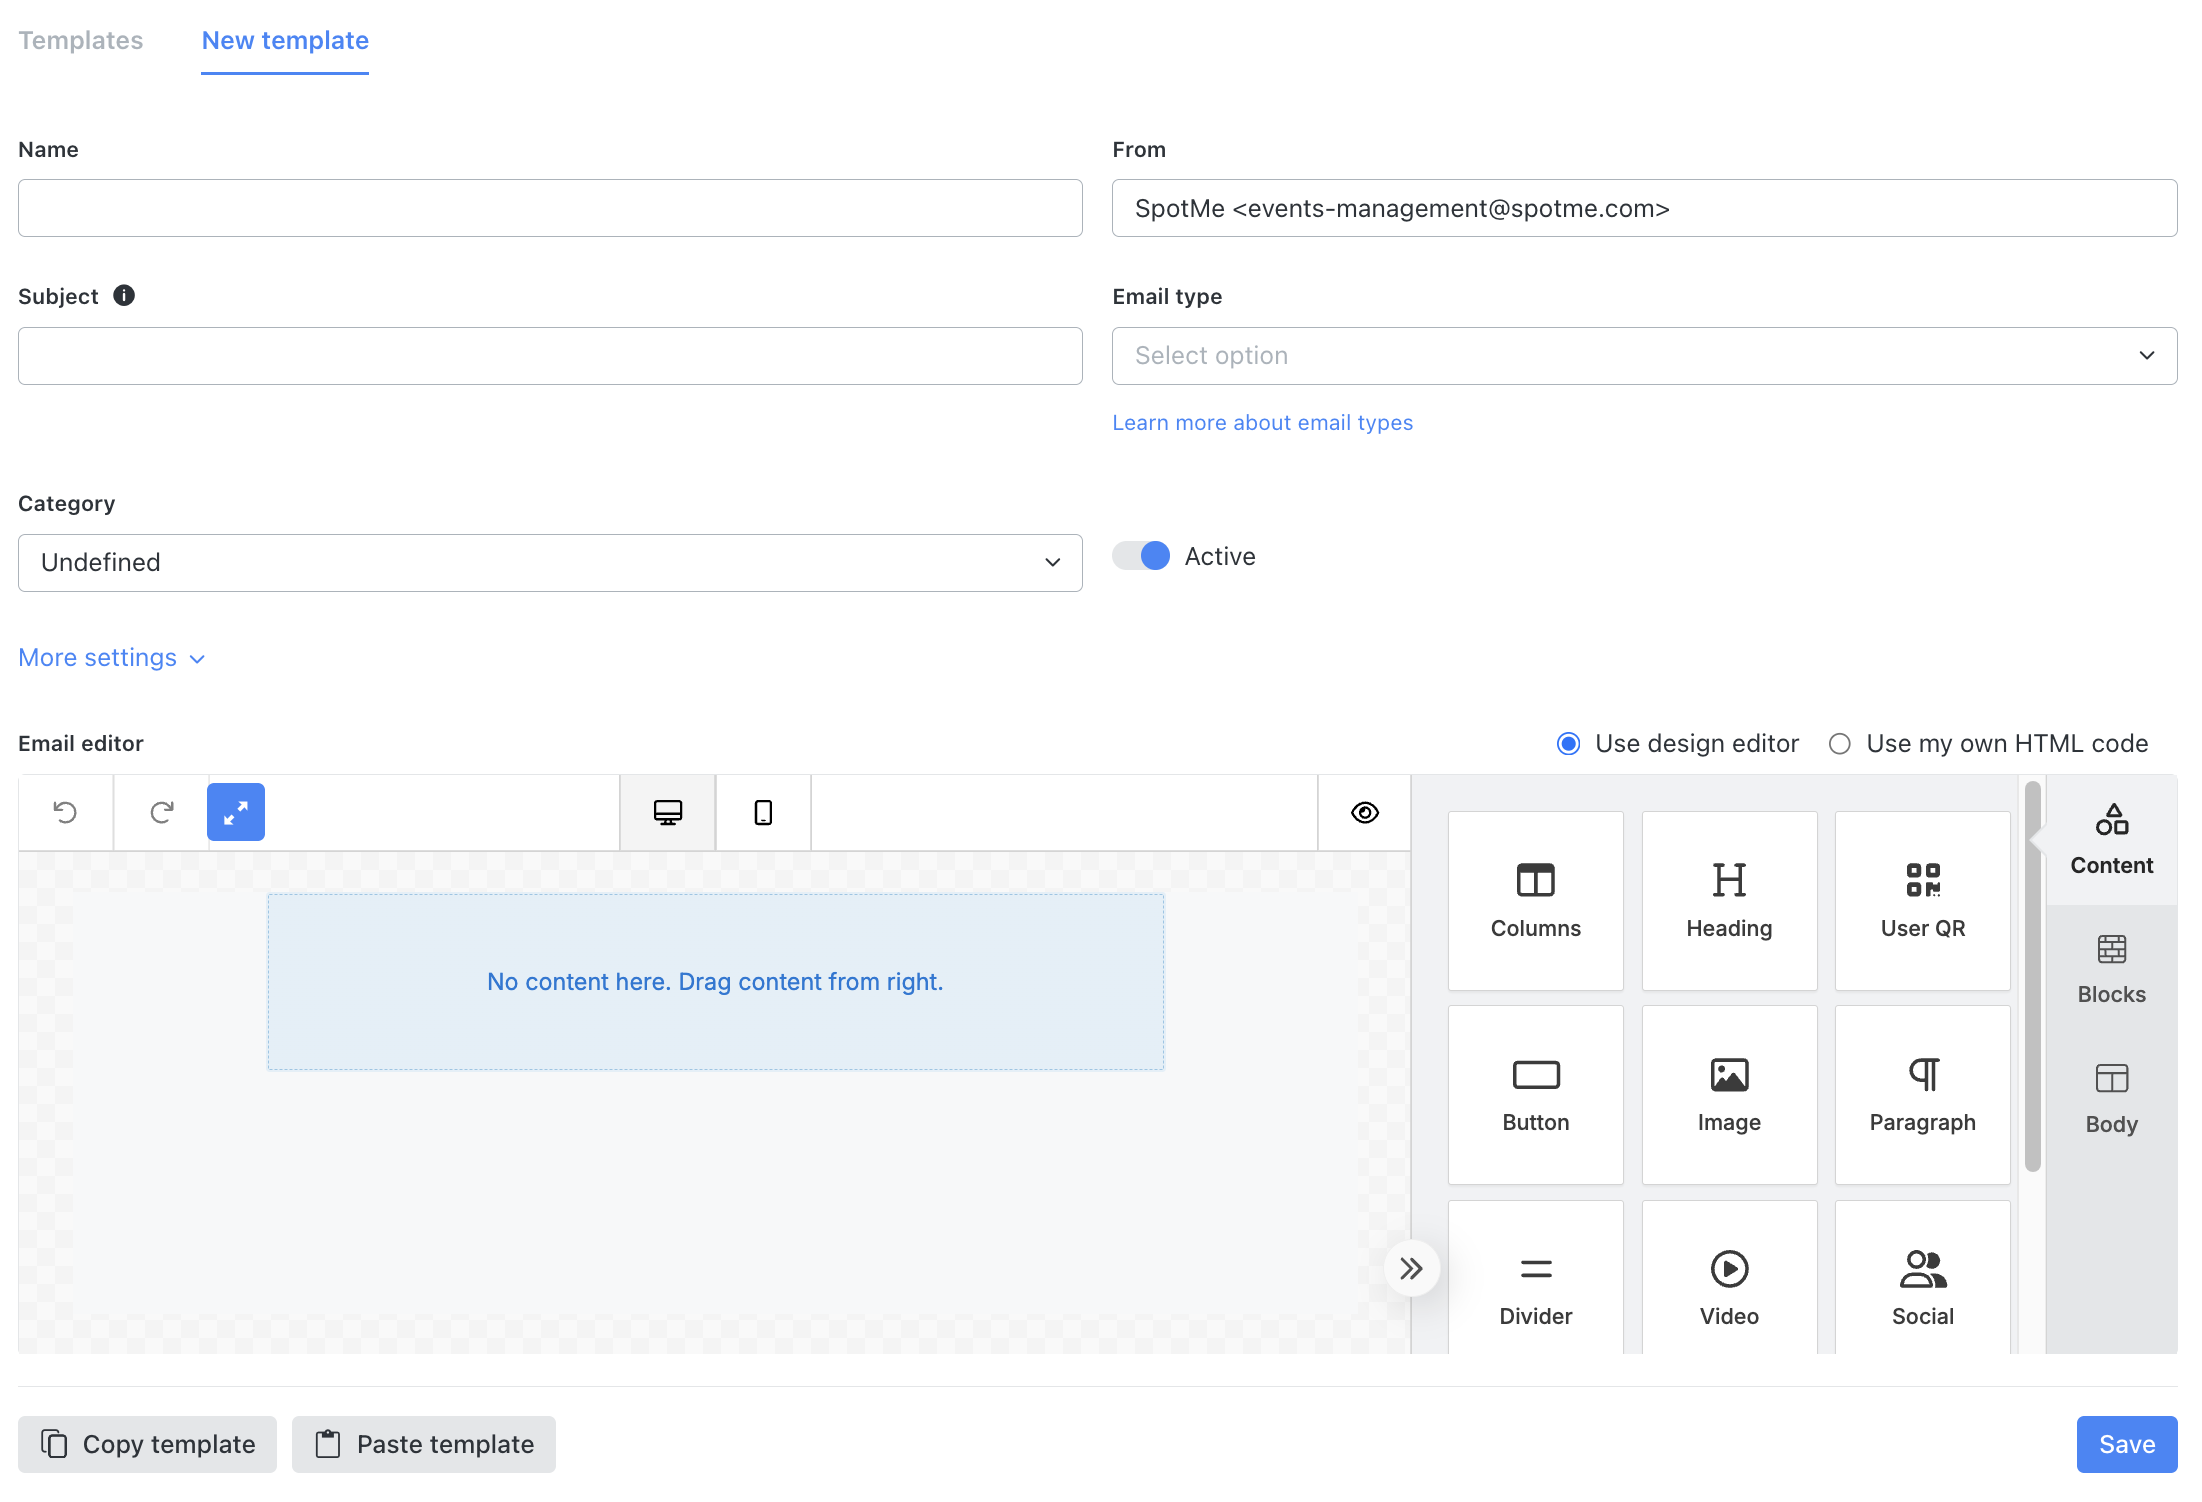Click the empty content drop area
Image resolution: width=2202 pixels, height=1502 pixels.
(715, 982)
